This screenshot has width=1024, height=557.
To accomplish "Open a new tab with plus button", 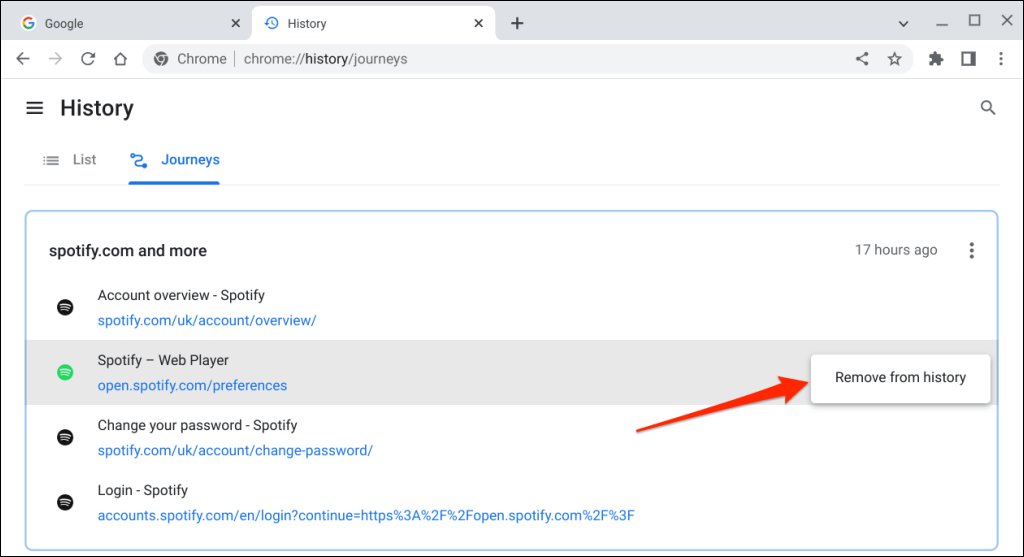I will click(517, 24).
